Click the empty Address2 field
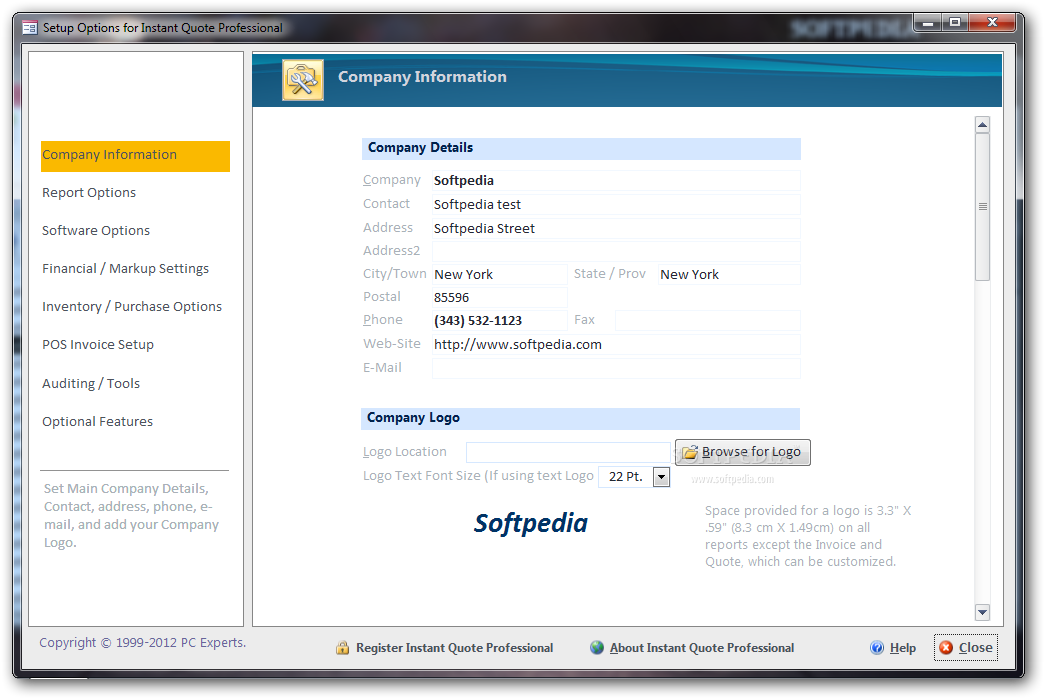Image resolution: width=1045 pixels, height=699 pixels. click(x=616, y=251)
